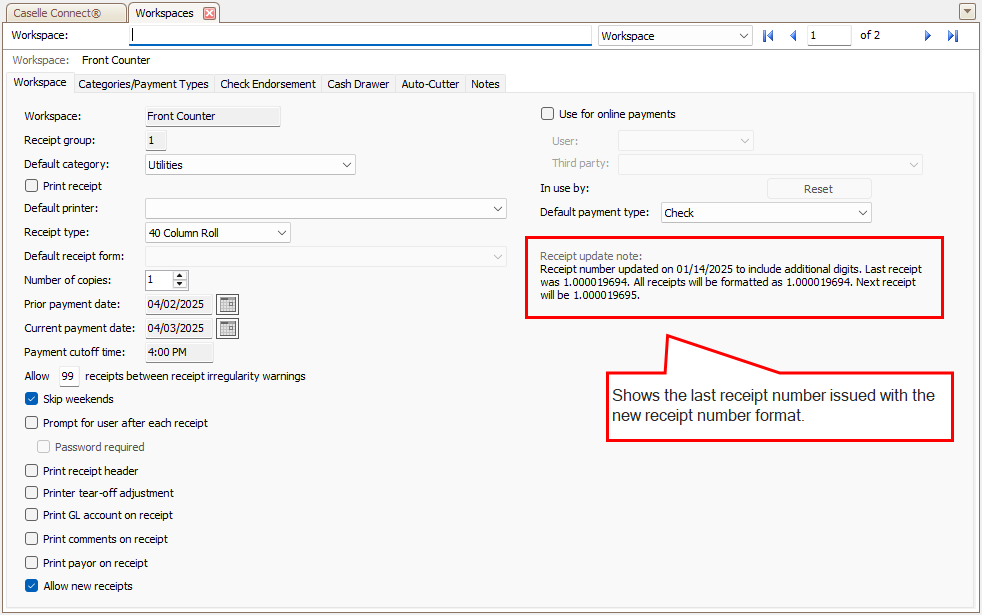Screen dimensions: 982x615
Task: Click the record number field
Action: [x=829, y=36]
